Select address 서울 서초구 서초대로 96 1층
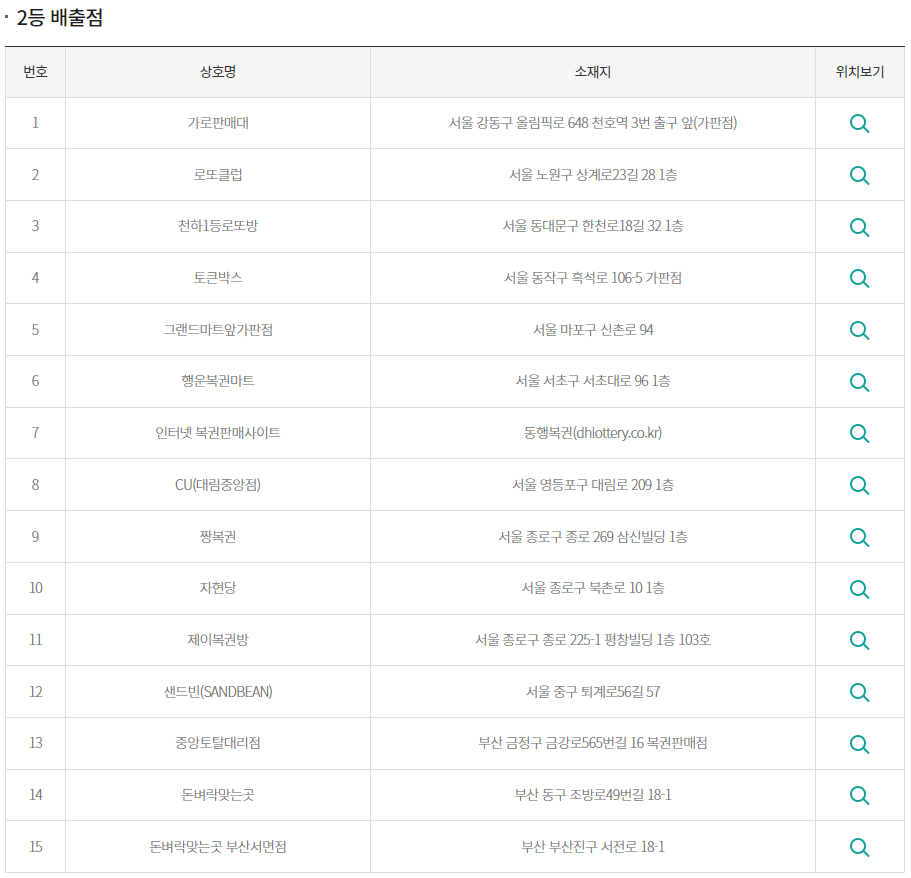 (593, 381)
